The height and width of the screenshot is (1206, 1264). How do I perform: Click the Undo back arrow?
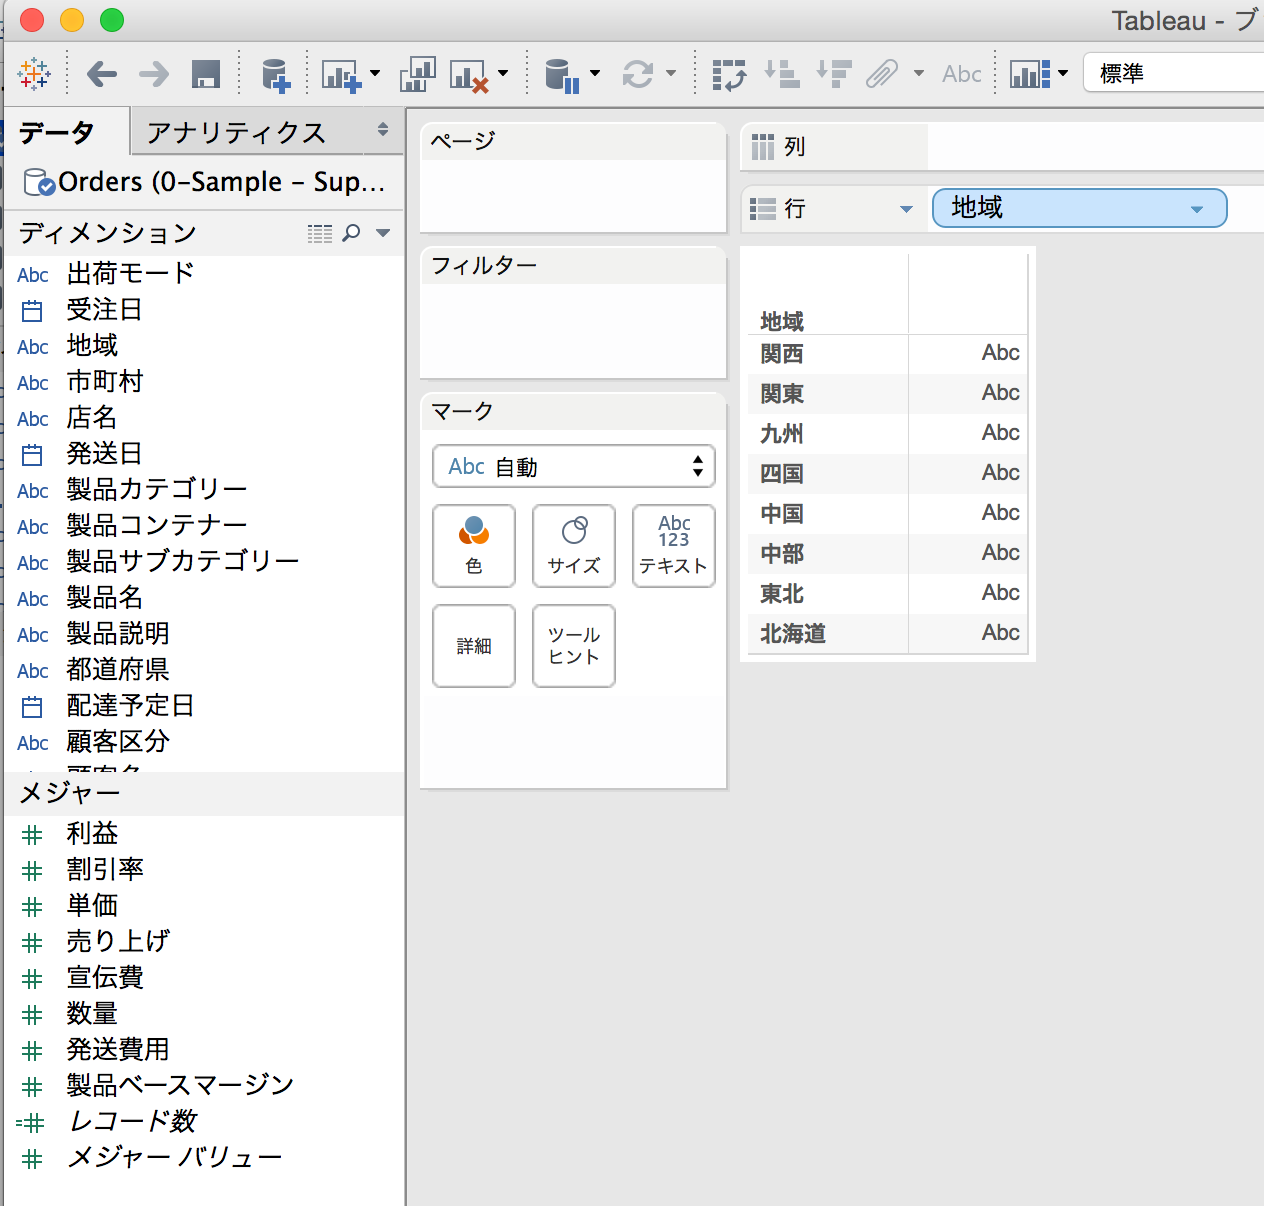100,73
